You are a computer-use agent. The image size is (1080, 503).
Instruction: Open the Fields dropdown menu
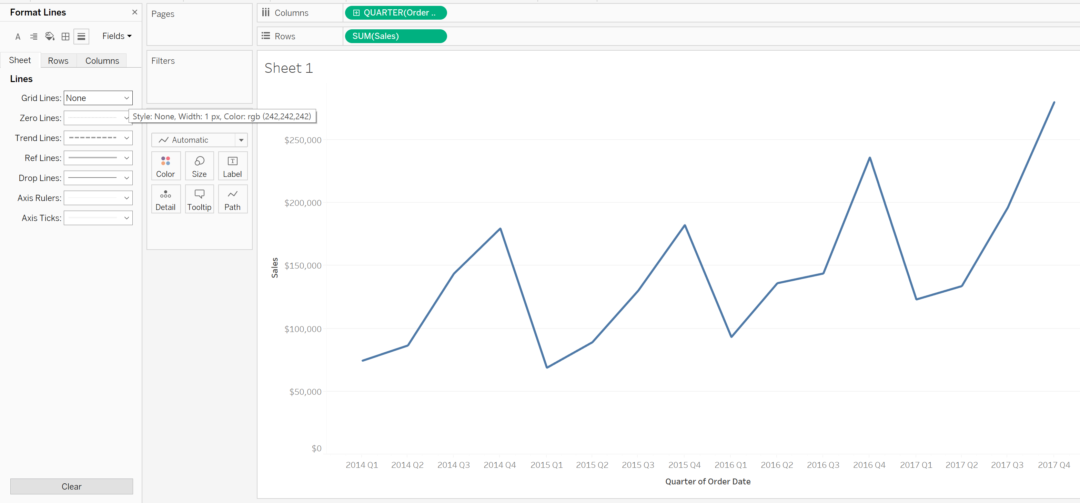(x=116, y=36)
